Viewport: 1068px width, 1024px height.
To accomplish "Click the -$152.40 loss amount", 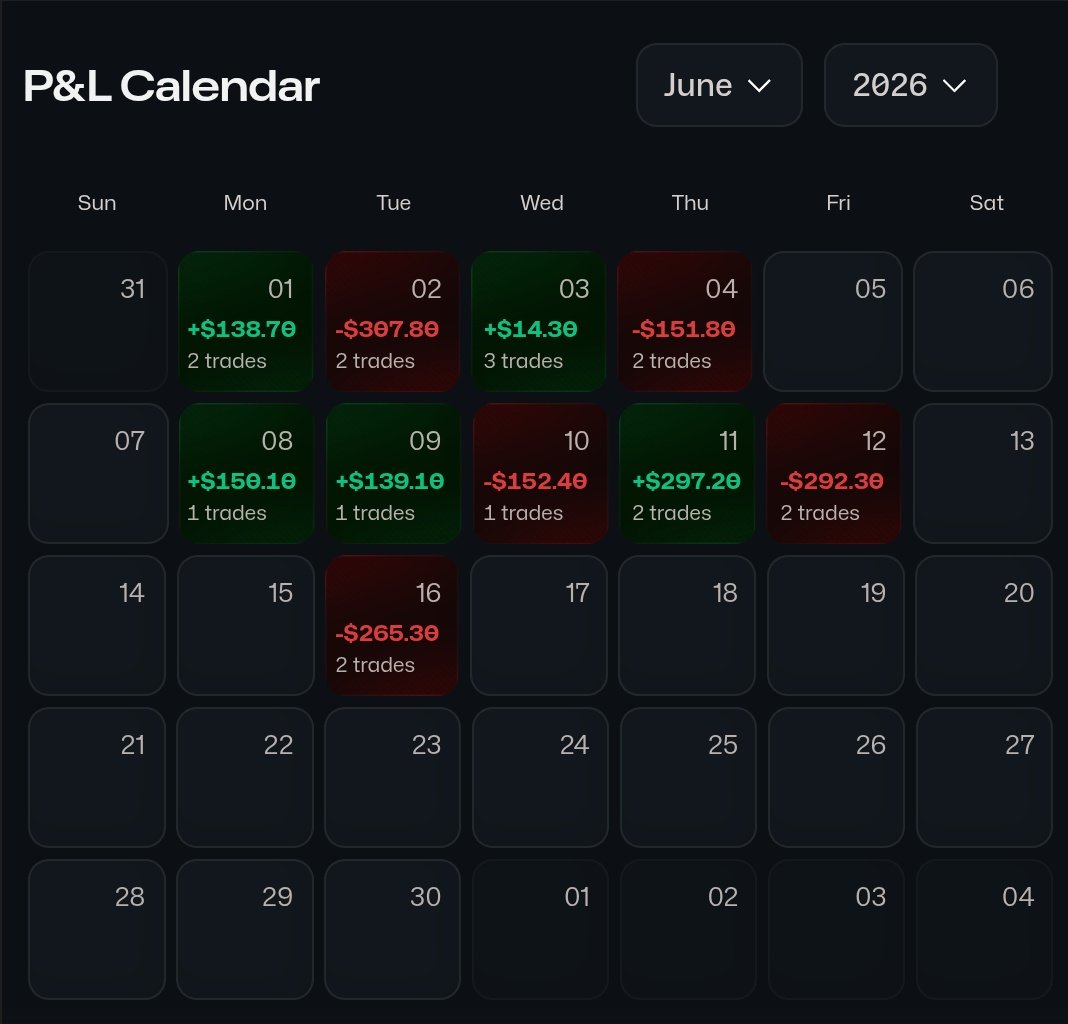I will [x=535, y=481].
